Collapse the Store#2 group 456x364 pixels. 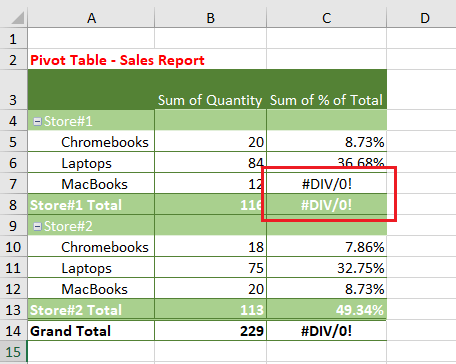(37, 227)
